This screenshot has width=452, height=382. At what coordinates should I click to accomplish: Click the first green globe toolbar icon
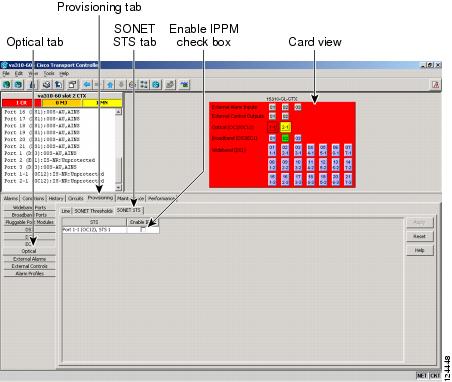6,85
